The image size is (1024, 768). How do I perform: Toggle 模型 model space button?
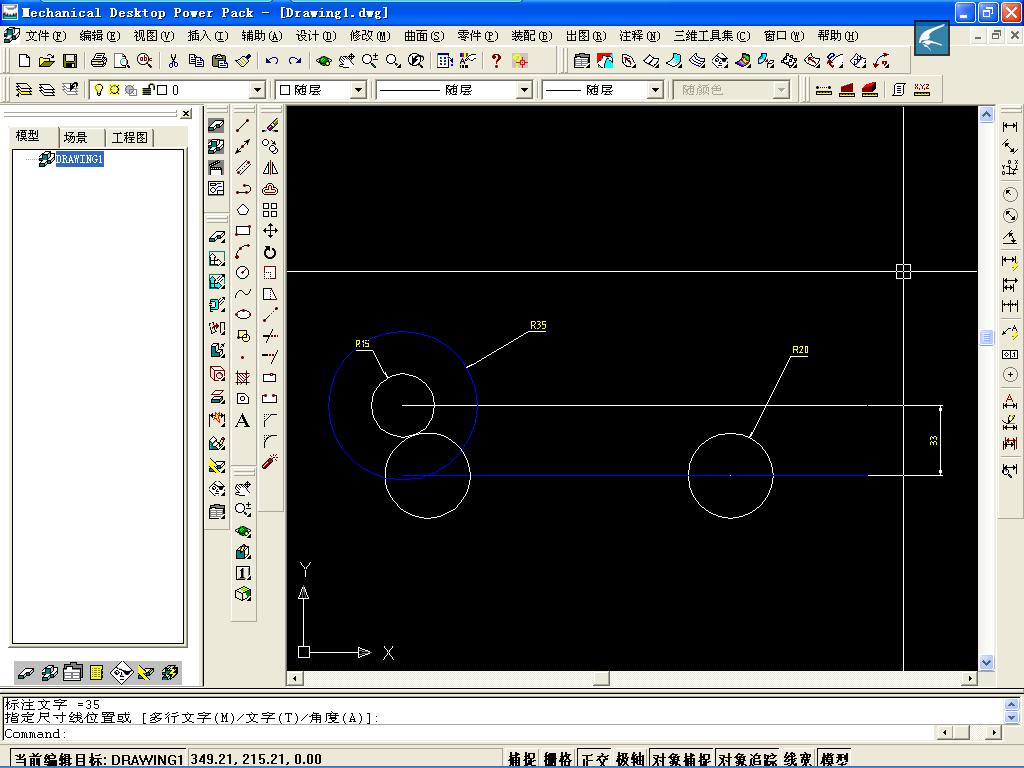pos(834,759)
